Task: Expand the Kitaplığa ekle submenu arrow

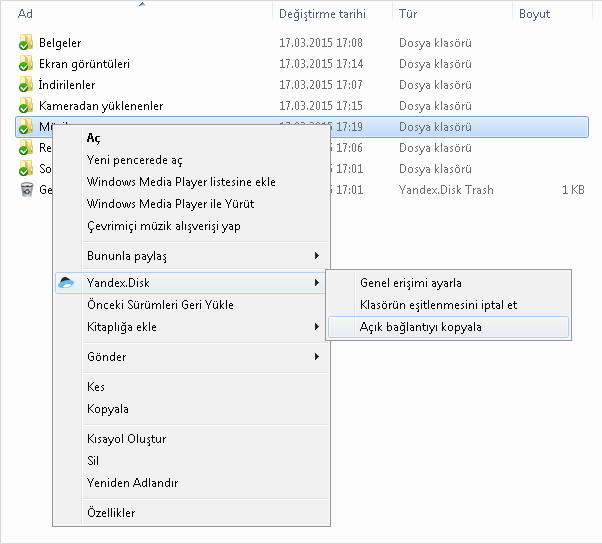Action: click(x=317, y=327)
